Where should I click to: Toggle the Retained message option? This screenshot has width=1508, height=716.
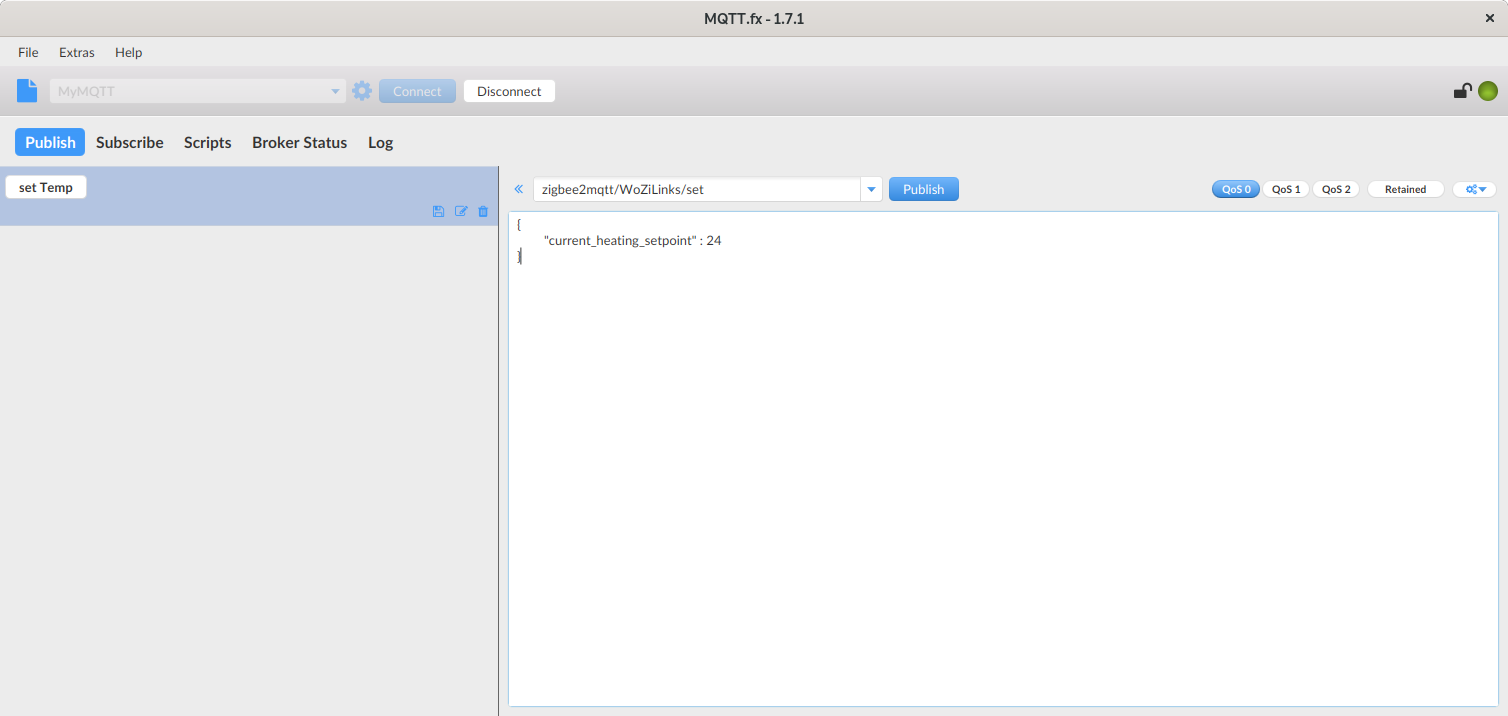(x=1405, y=189)
